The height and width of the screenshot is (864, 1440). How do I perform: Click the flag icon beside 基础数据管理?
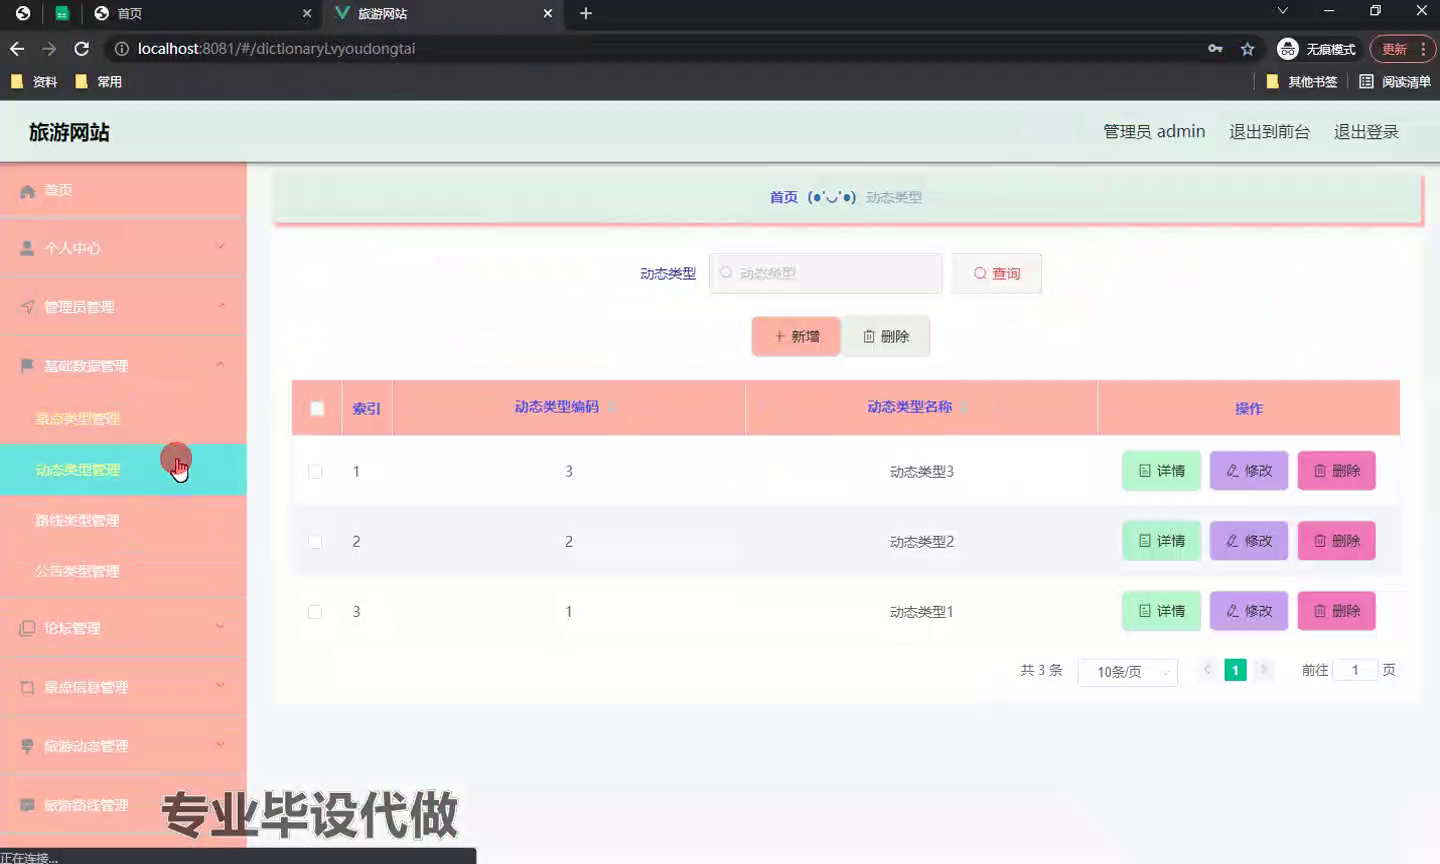[28, 366]
